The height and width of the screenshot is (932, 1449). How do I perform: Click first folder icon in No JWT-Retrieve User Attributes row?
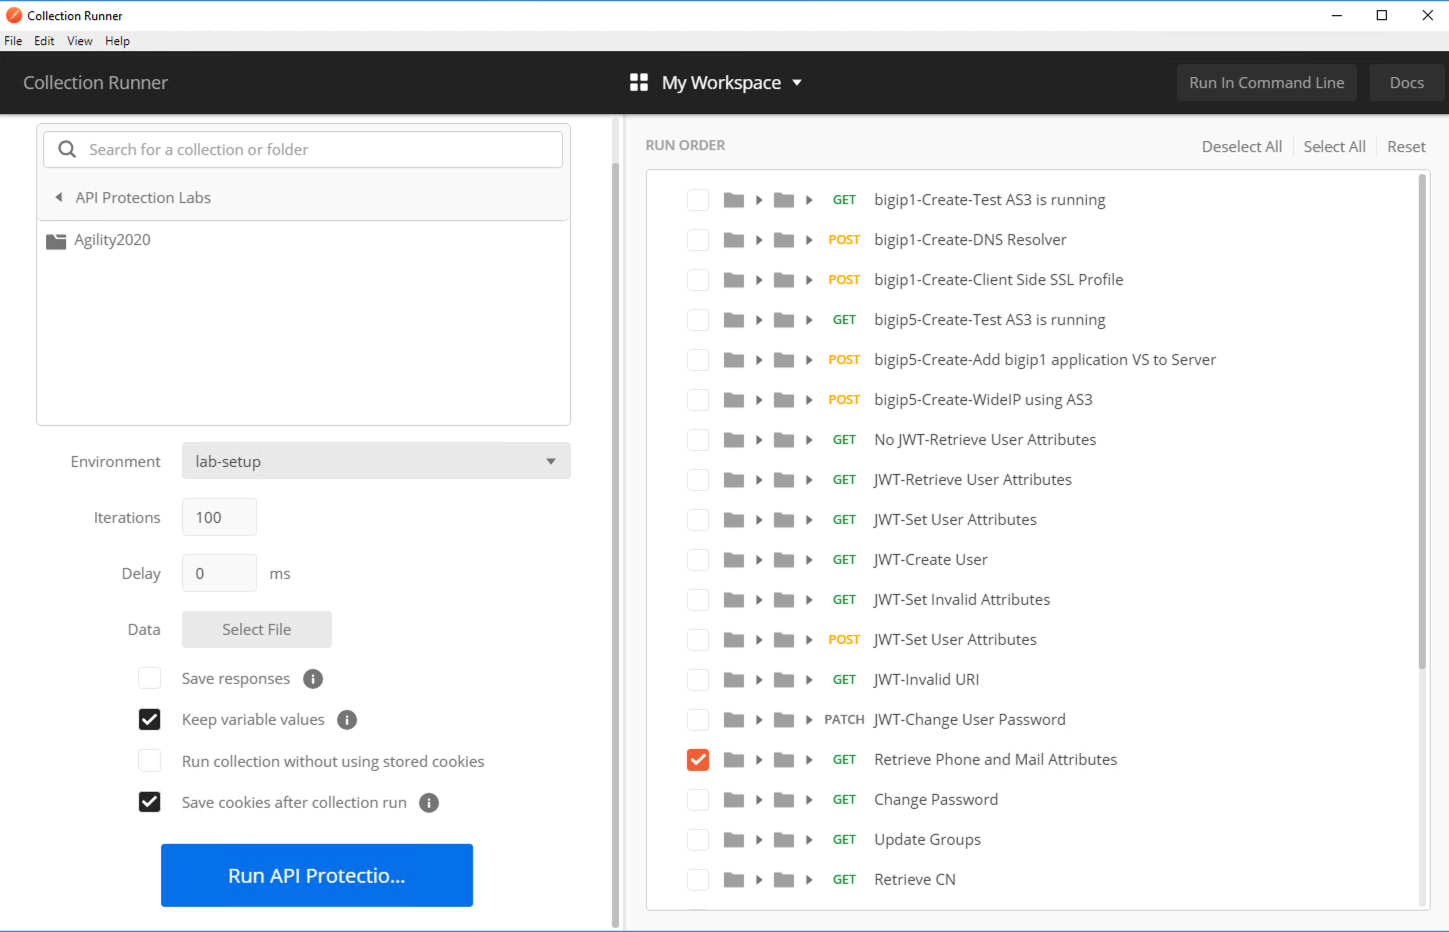734,440
